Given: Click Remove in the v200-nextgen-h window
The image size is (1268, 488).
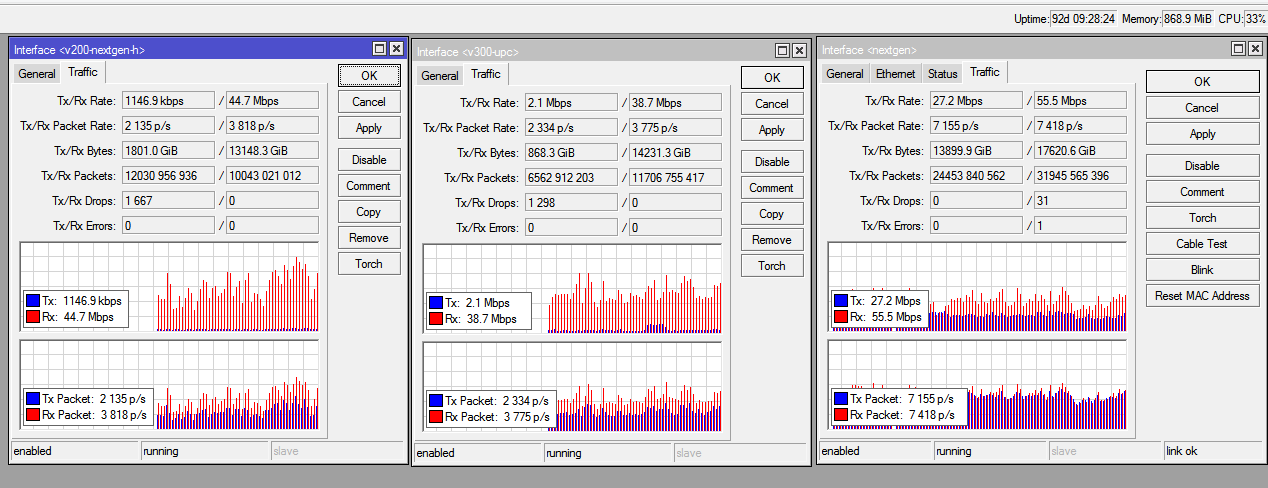Looking at the screenshot, I should (369, 238).
